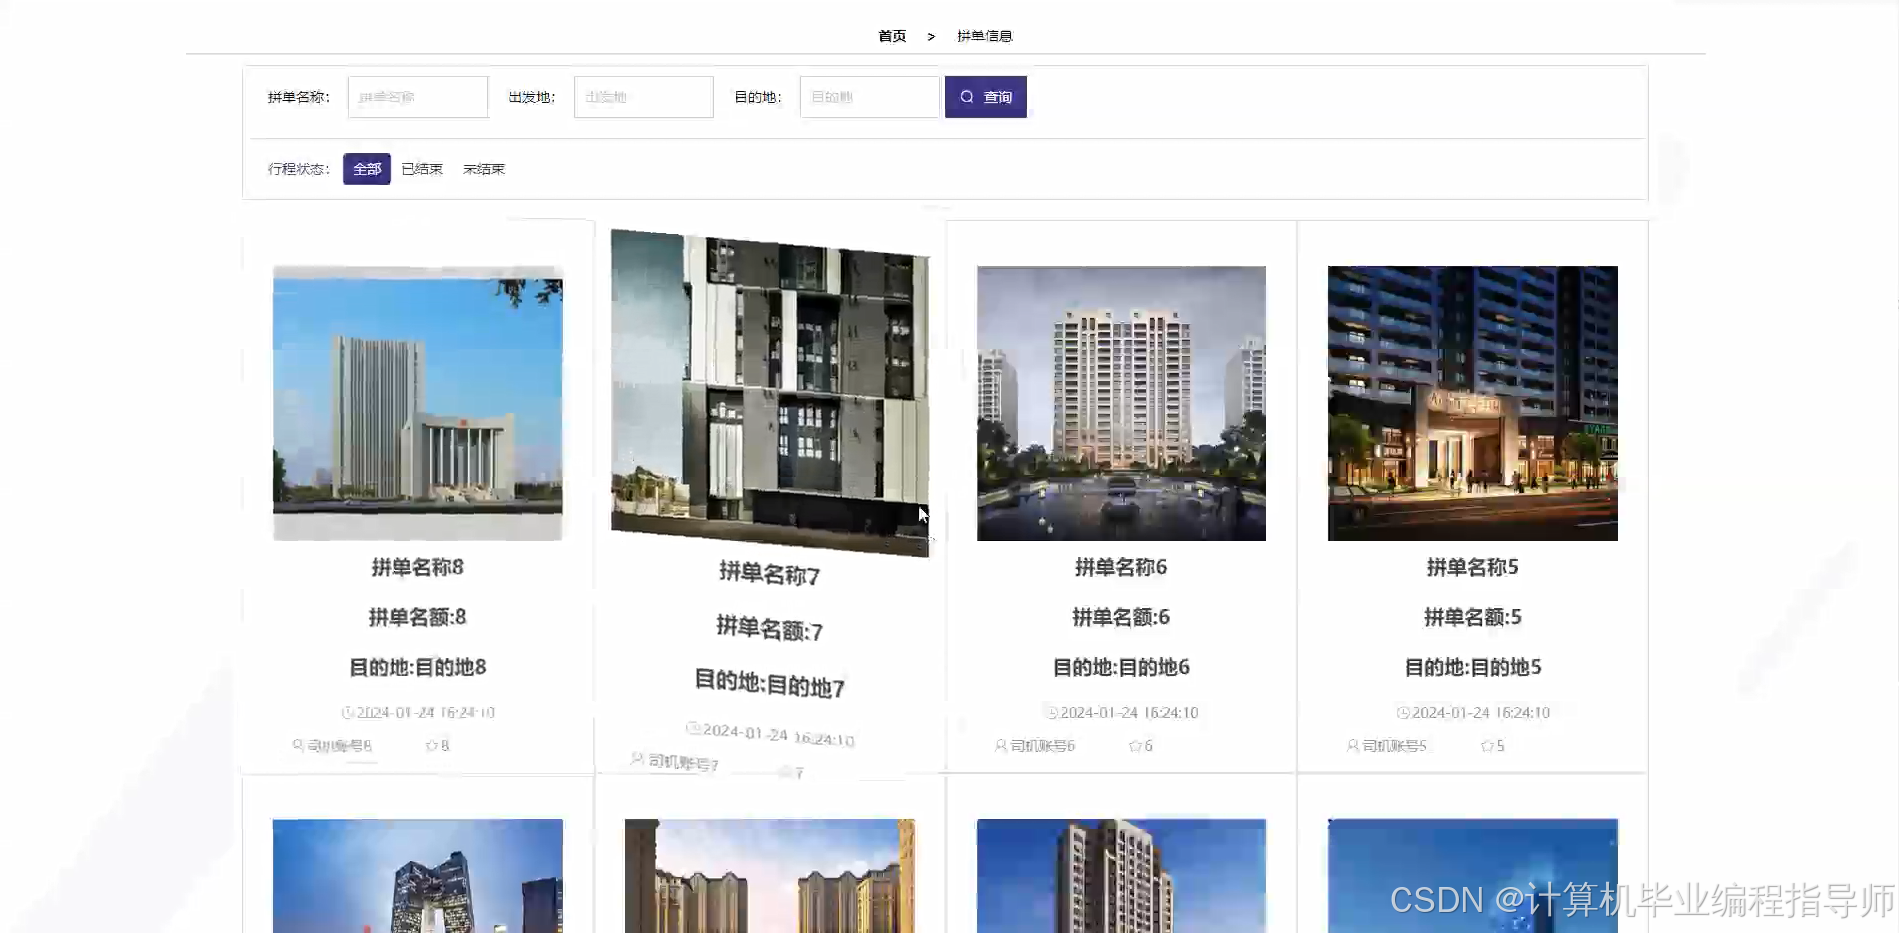The height and width of the screenshot is (933, 1899).
Task: Click the clock icon on 拼单名称5 card
Action: (1401, 712)
